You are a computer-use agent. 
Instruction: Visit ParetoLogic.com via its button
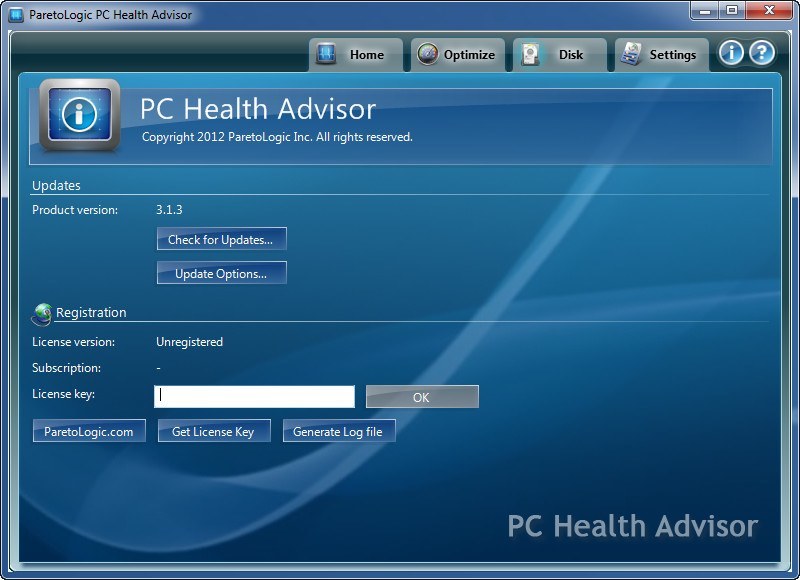pos(89,431)
